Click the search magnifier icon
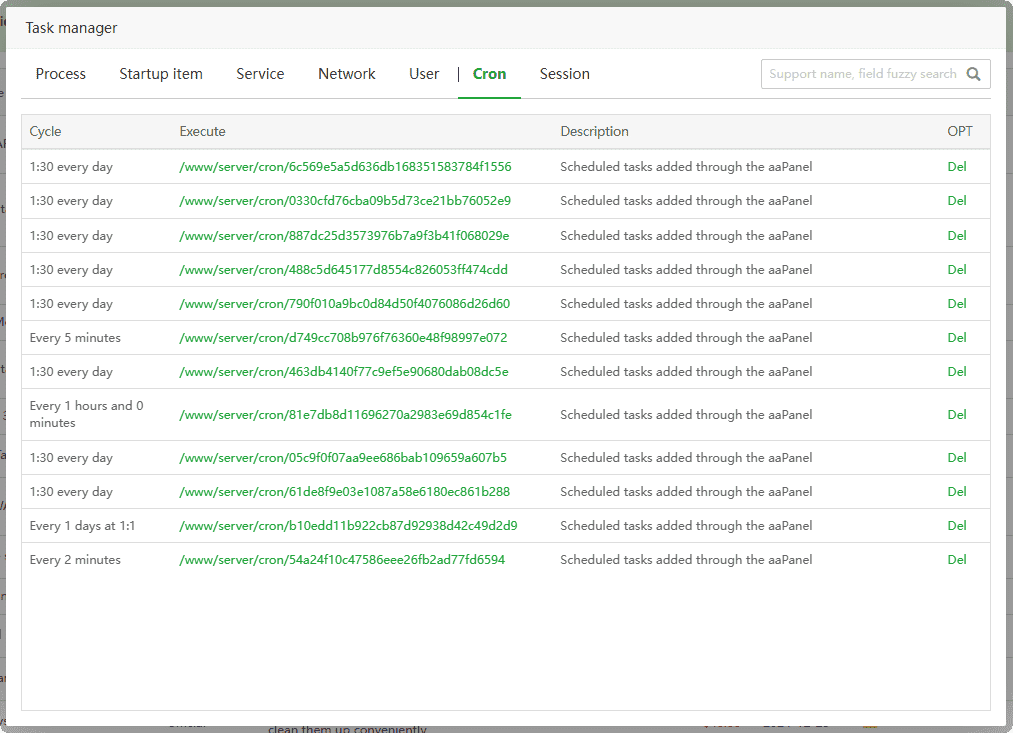Screen dimensions: 1013x733 pos(974,74)
